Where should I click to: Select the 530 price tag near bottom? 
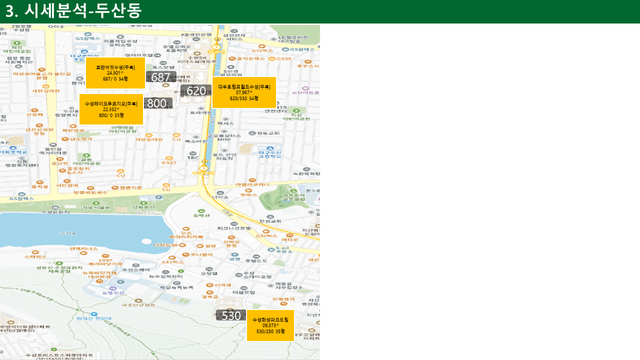click(231, 315)
